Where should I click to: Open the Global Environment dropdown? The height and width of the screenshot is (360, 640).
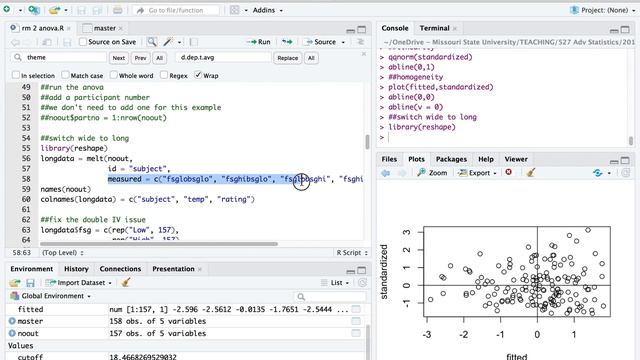tap(51, 296)
